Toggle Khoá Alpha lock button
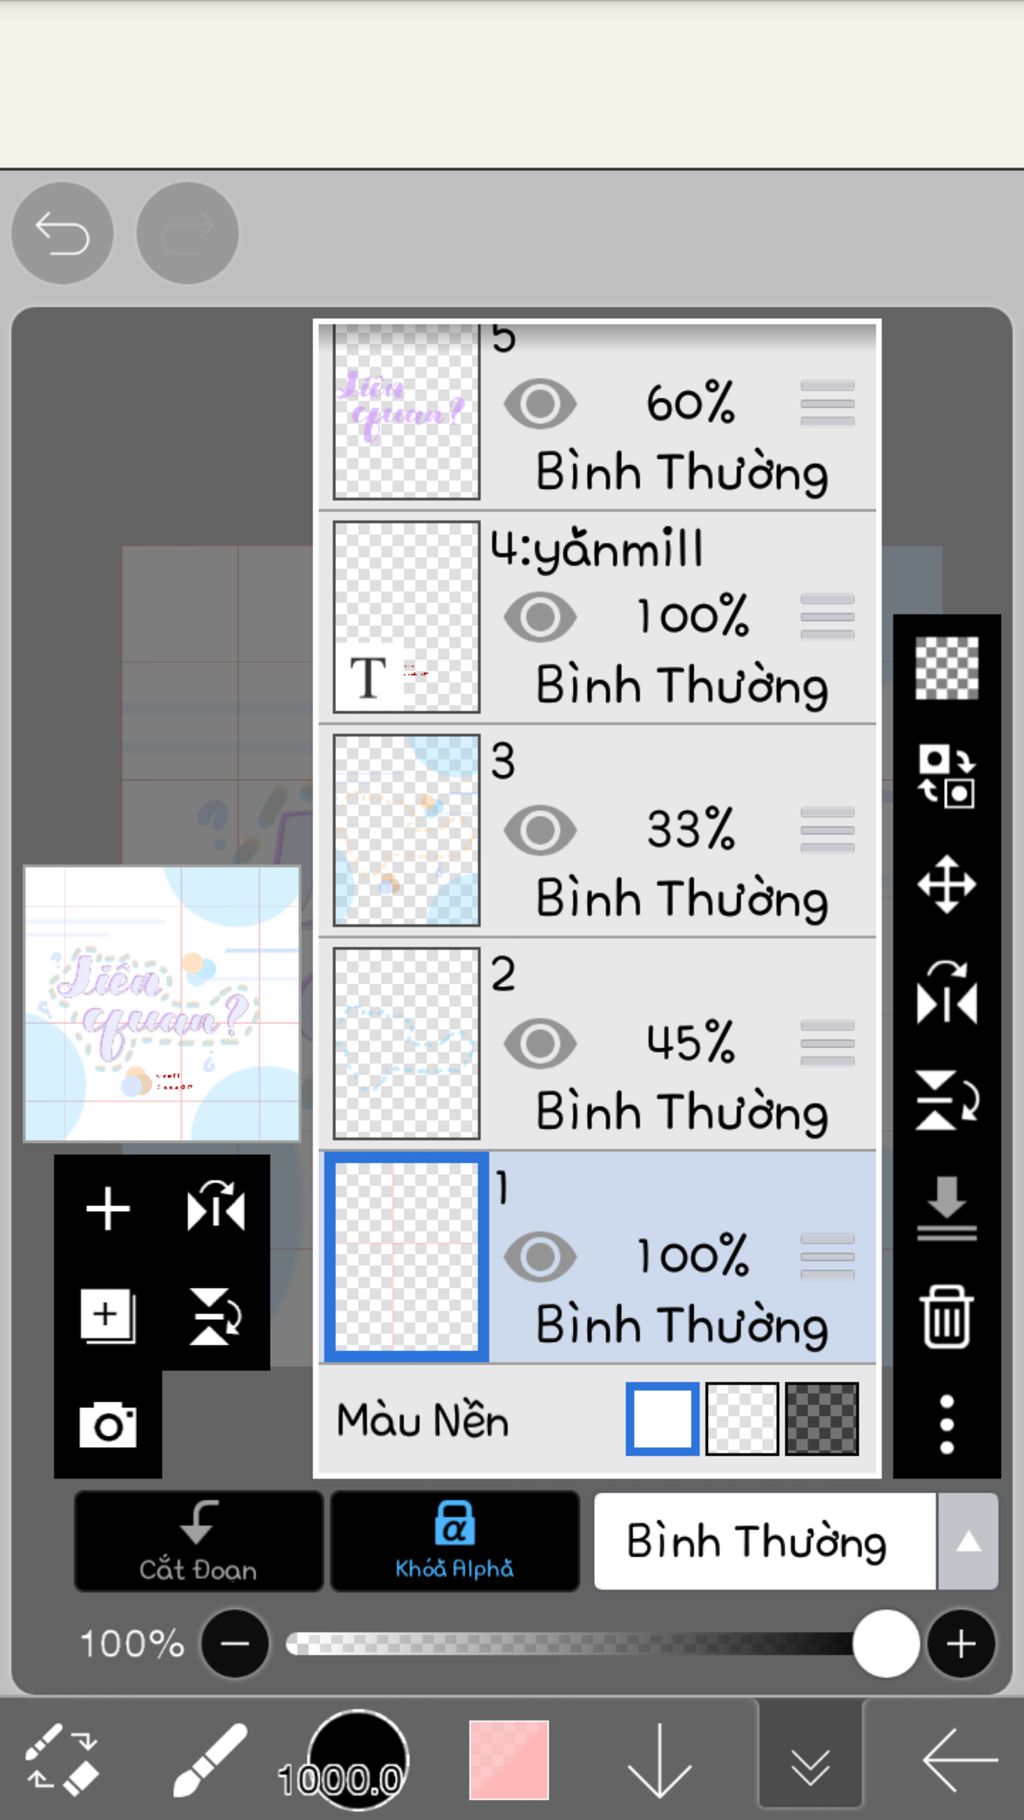This screenshot has height=1820, width=1024. [454, 1542]
